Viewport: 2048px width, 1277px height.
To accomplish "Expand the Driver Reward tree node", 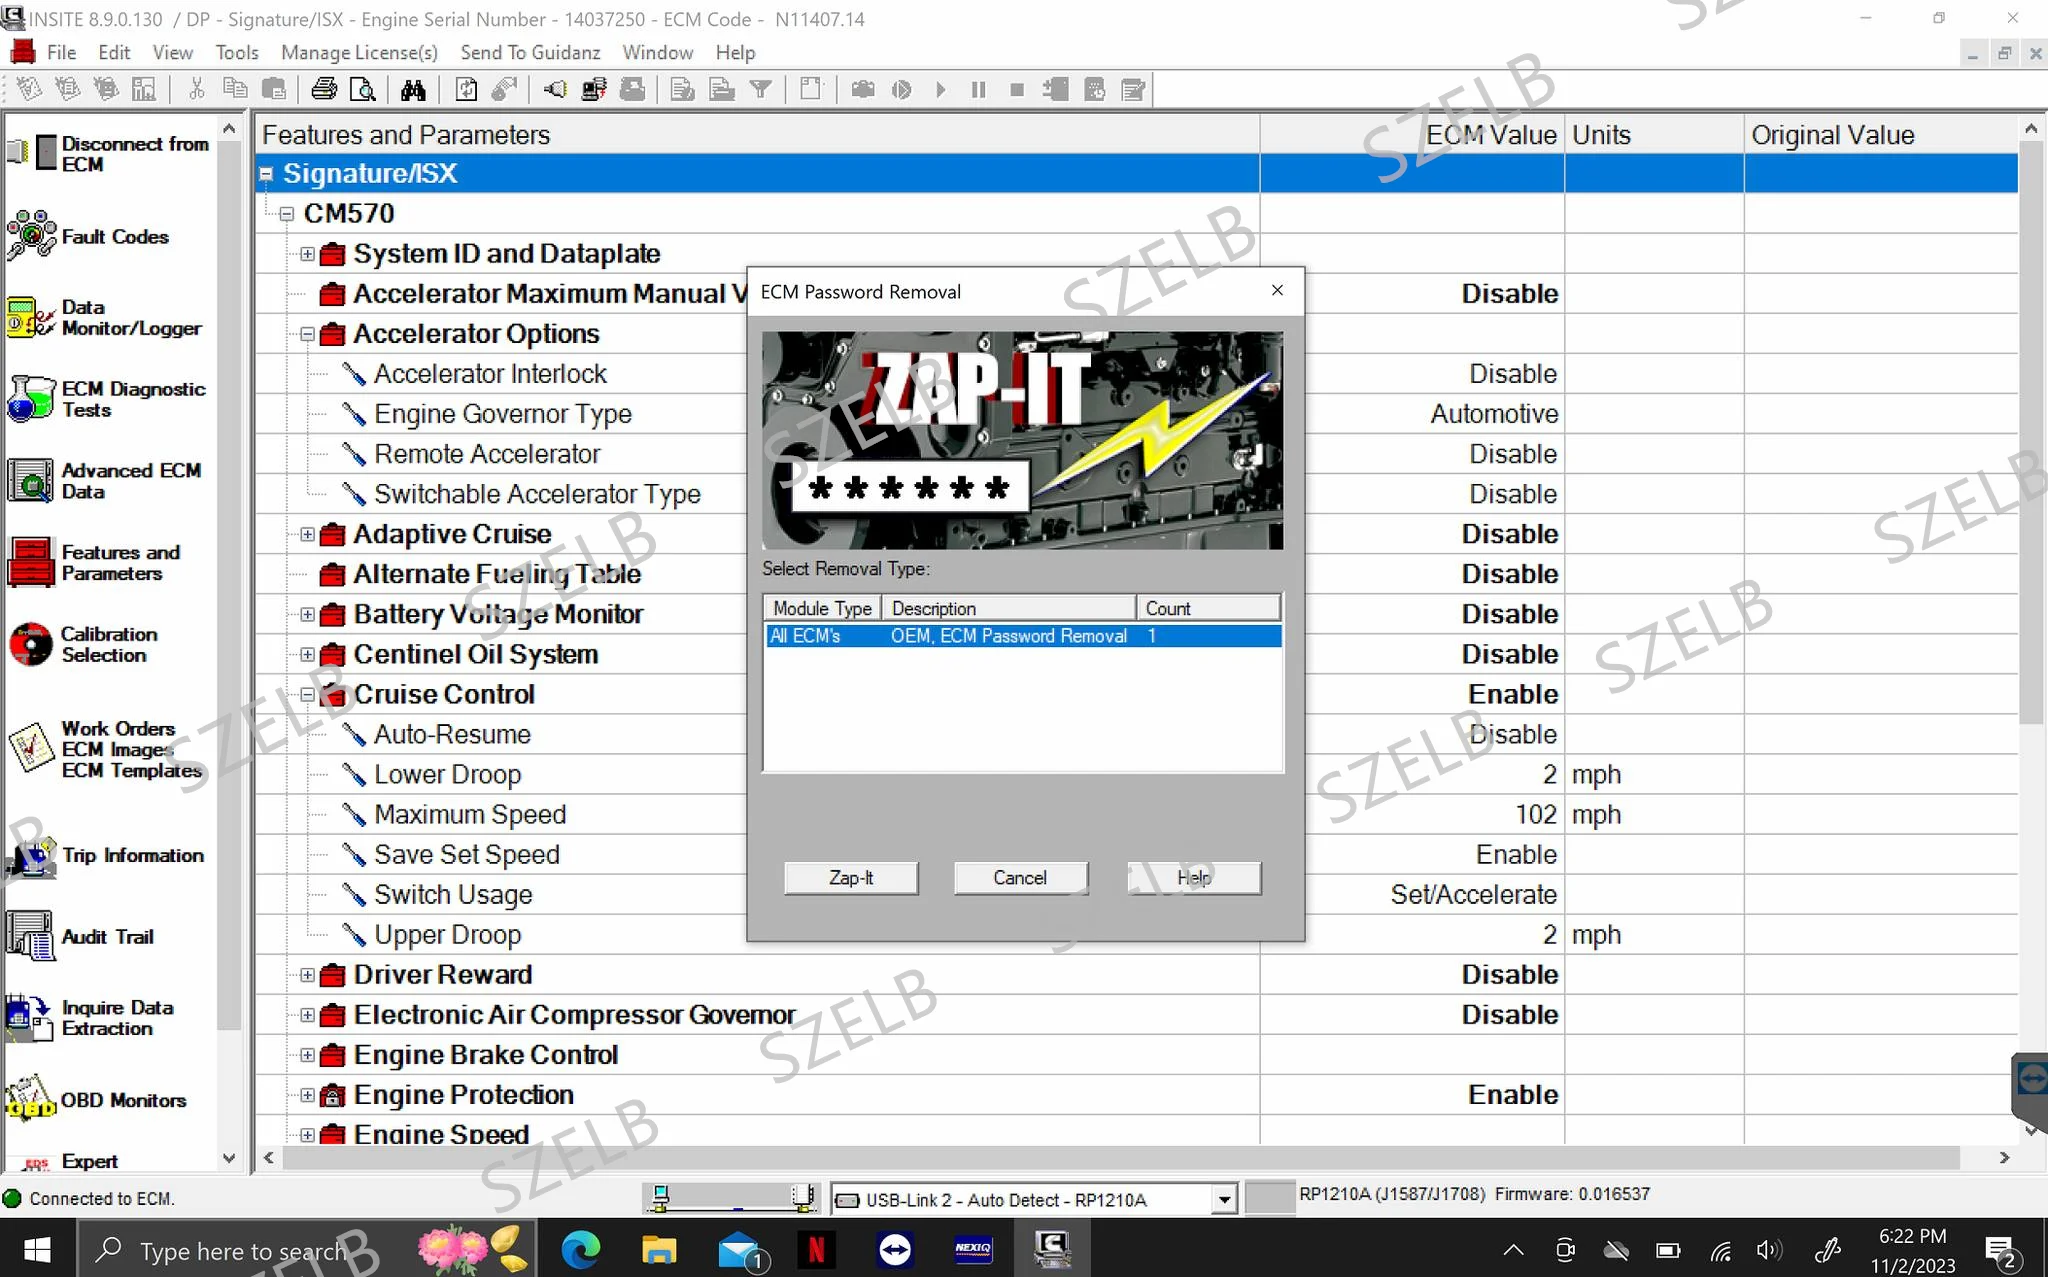I will point(307,975).
